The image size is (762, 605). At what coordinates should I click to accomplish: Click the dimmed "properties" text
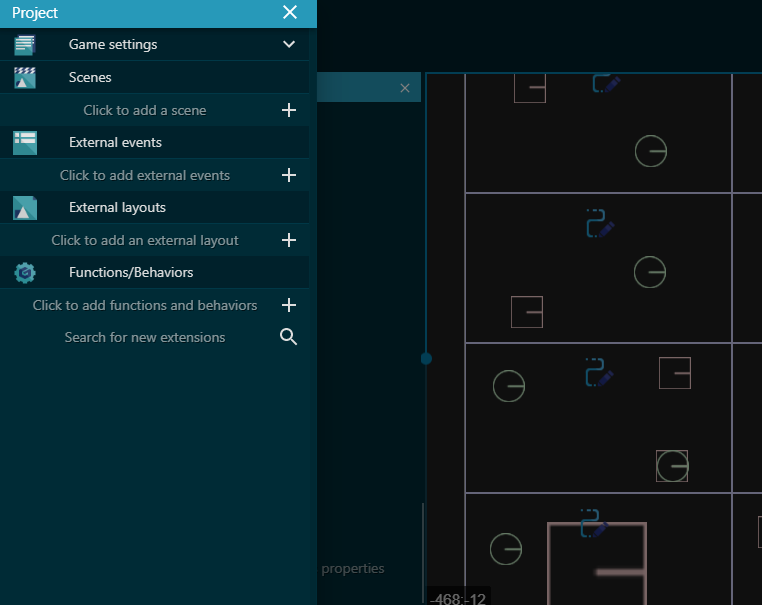click(x=353, y=569)
